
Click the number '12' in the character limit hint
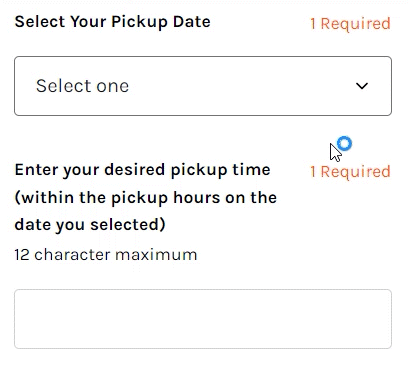coord(22,255)
